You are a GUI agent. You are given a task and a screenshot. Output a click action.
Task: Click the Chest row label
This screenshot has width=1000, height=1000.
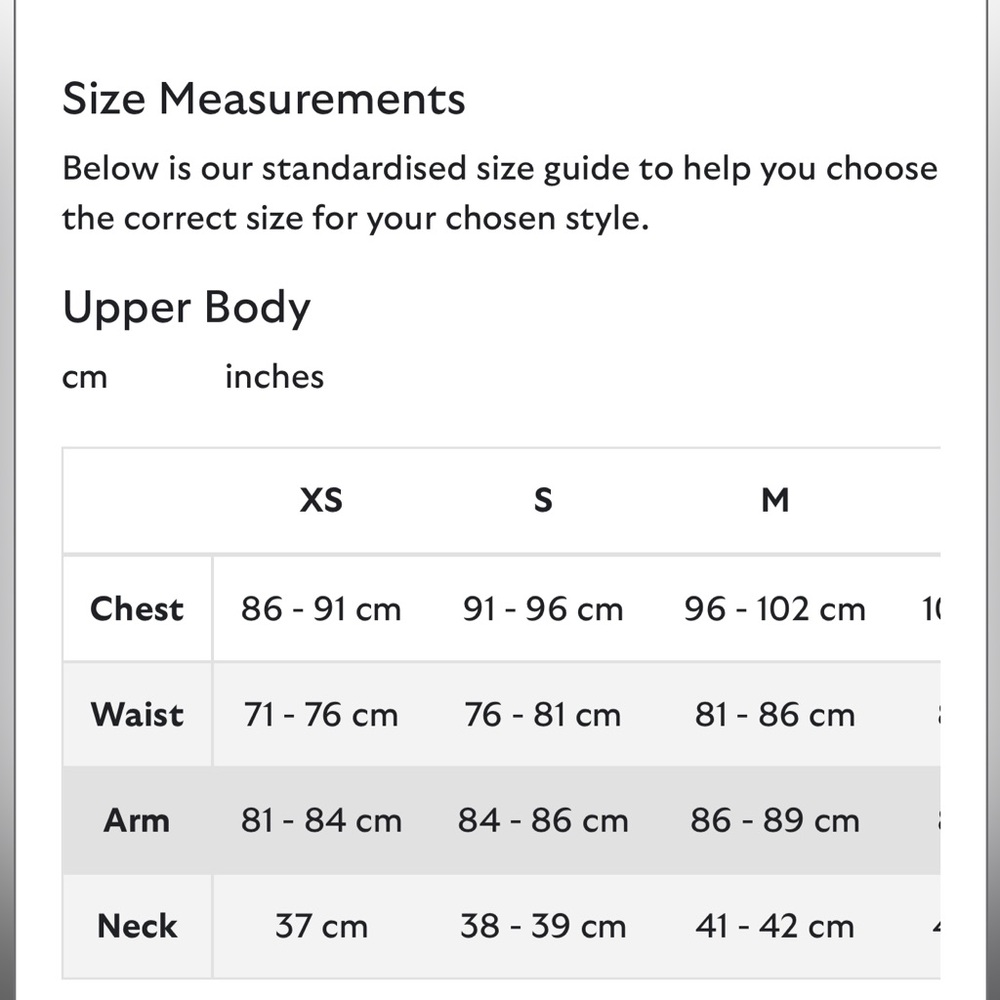tap(137, 608)
